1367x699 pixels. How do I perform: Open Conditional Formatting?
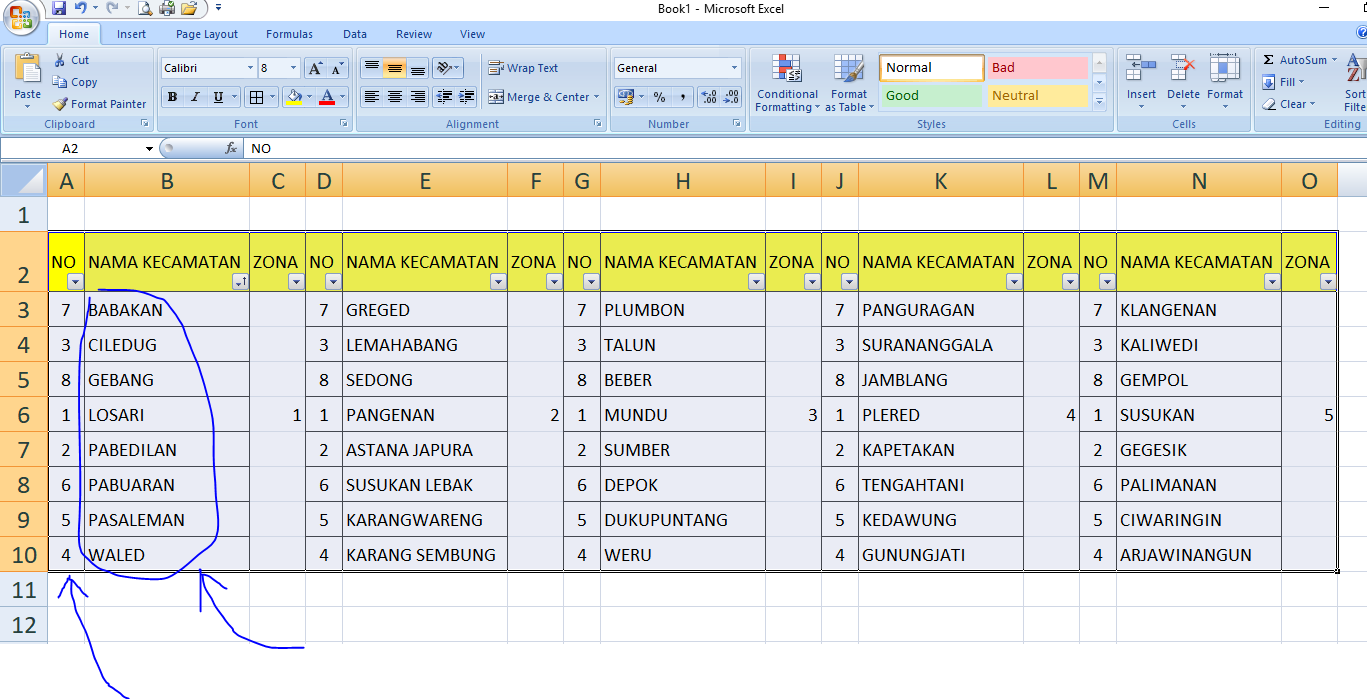[x=787, y=83]
